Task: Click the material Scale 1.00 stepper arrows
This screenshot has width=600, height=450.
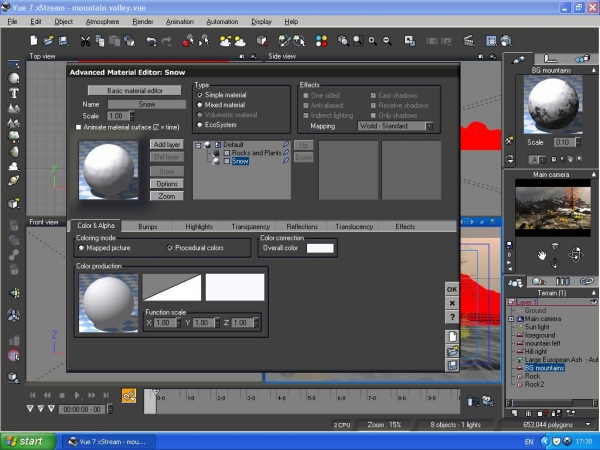Action: [132, 116]
